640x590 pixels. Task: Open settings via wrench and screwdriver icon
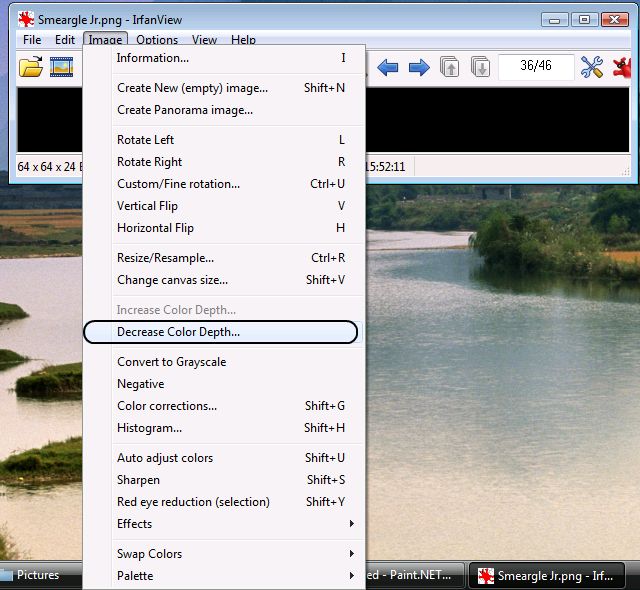(x=592, y=67)
